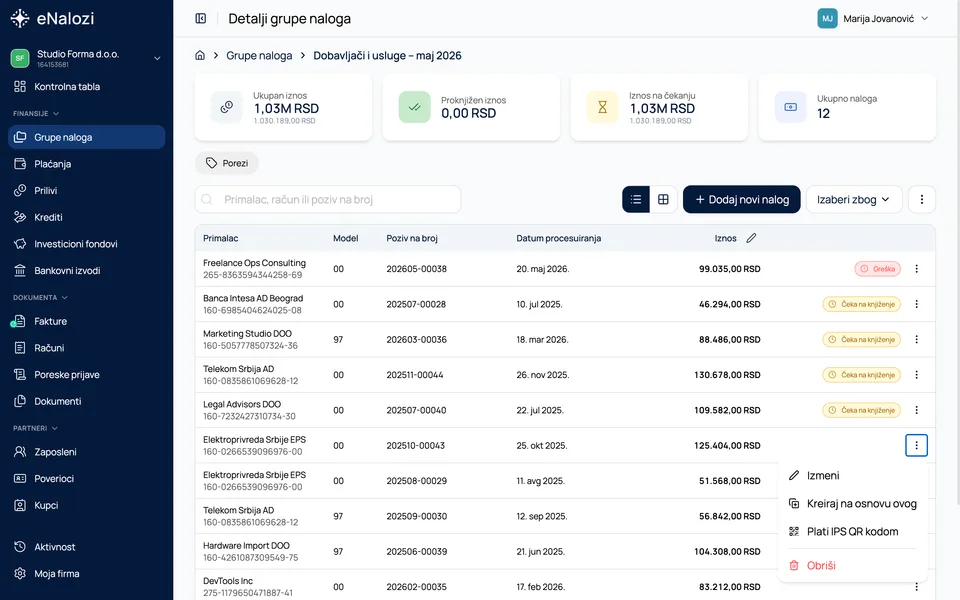Choose Plati IPS QR kodom

point(852,531)
